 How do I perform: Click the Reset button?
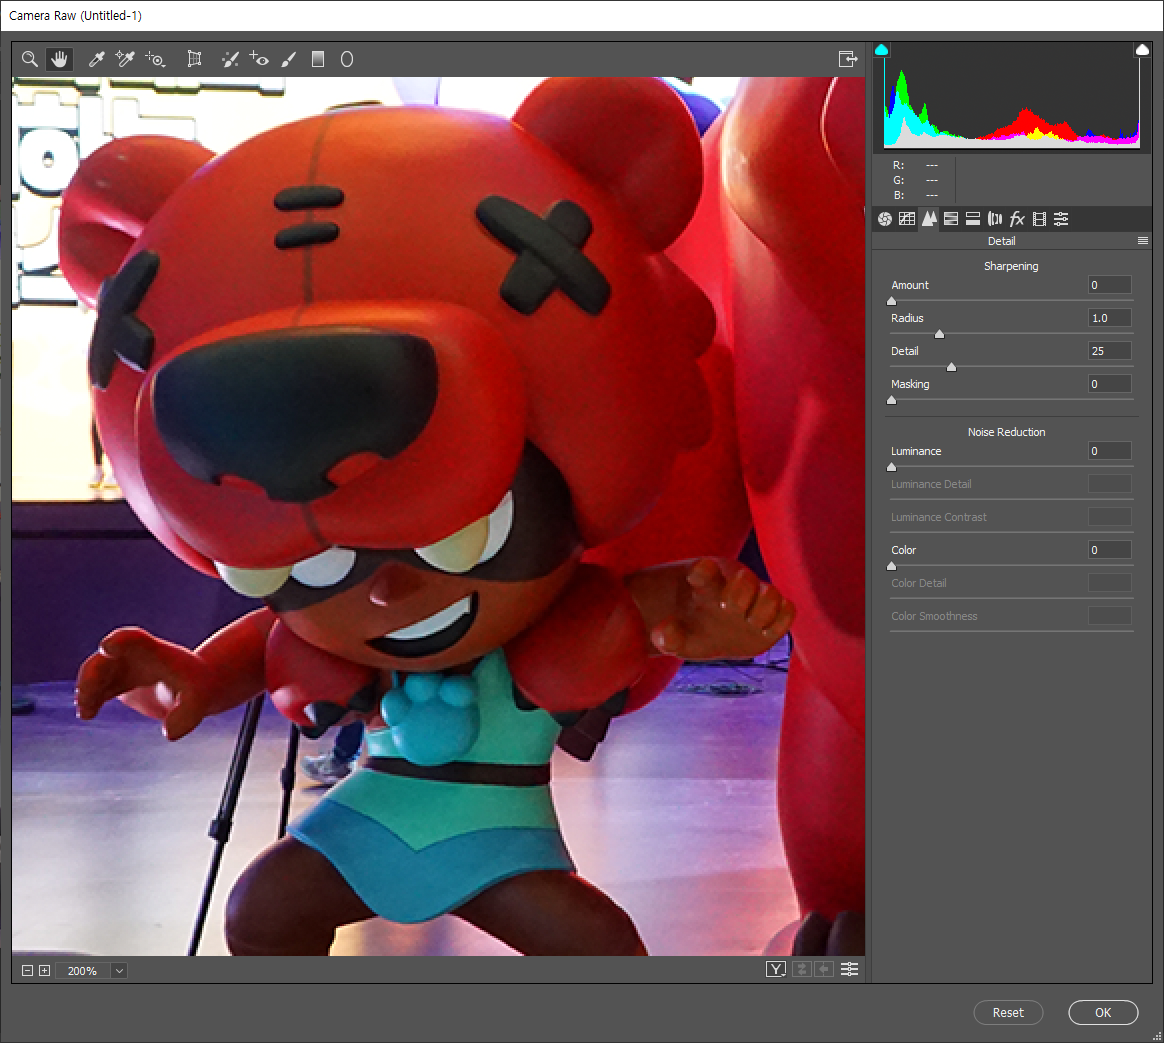1008,1013
